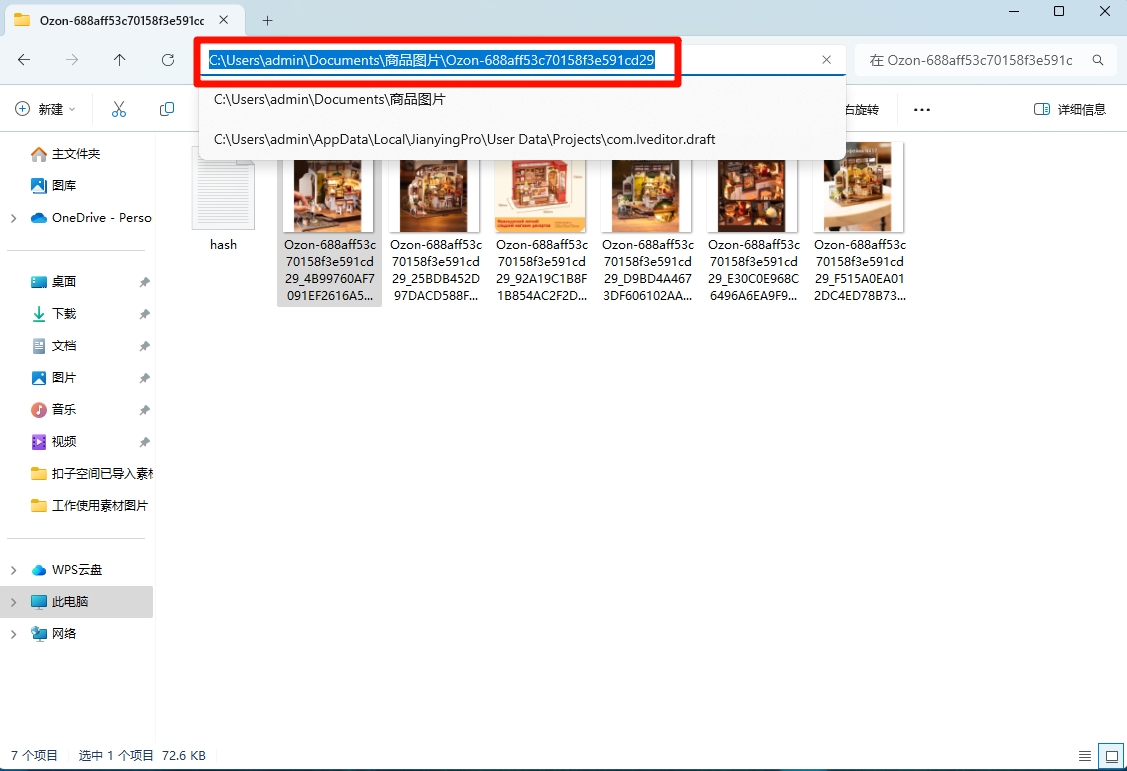Select the Documents\商品图片 path suggestion
Image resolution: width=1127 pixels, height=771 pixels.
[330, 100]
